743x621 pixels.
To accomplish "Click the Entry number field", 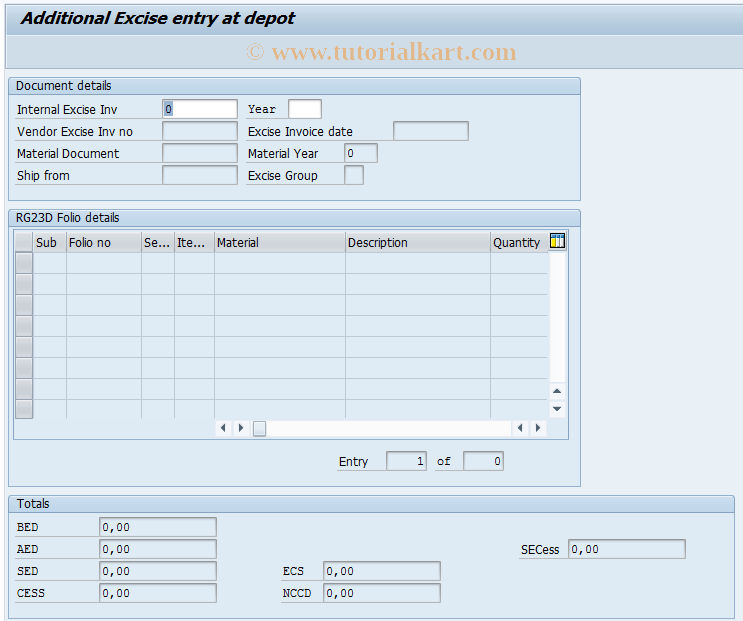I will click(x=407, y=461).
